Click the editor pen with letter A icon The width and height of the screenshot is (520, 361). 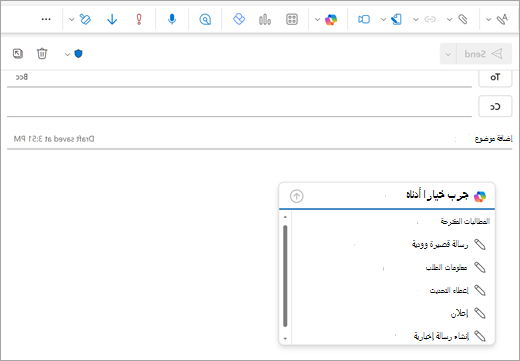[x=502, y=19]
